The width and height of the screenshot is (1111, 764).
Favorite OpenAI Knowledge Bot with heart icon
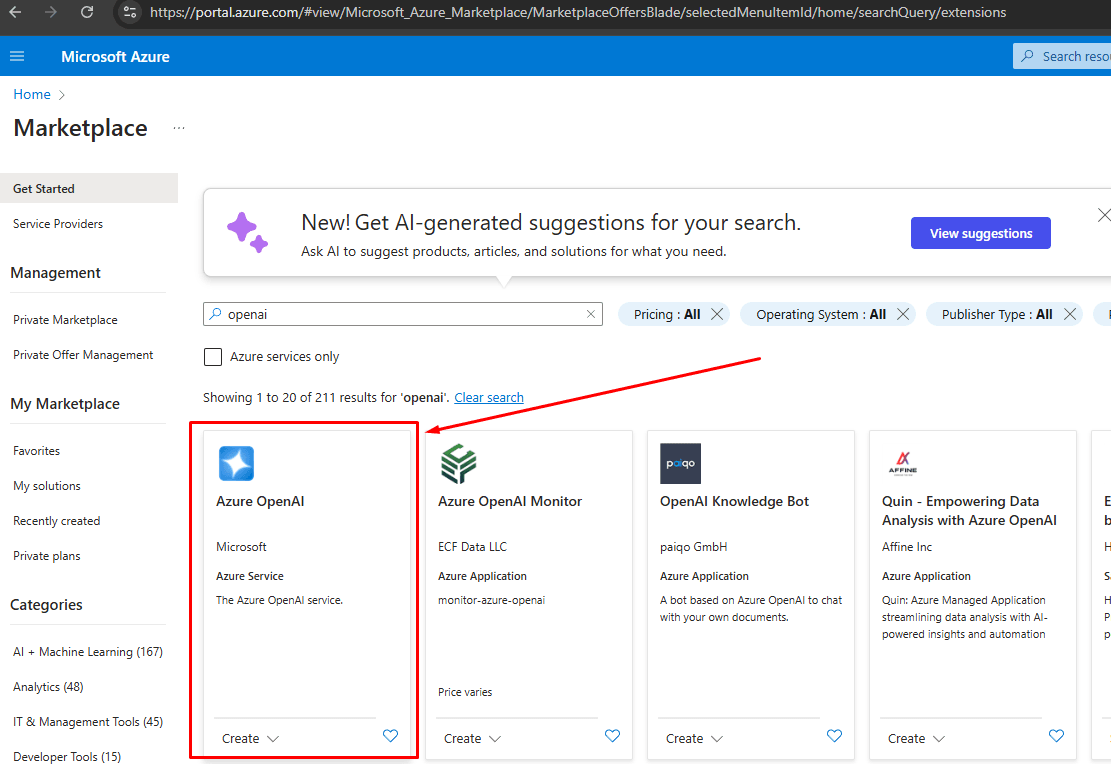point(835,736)
